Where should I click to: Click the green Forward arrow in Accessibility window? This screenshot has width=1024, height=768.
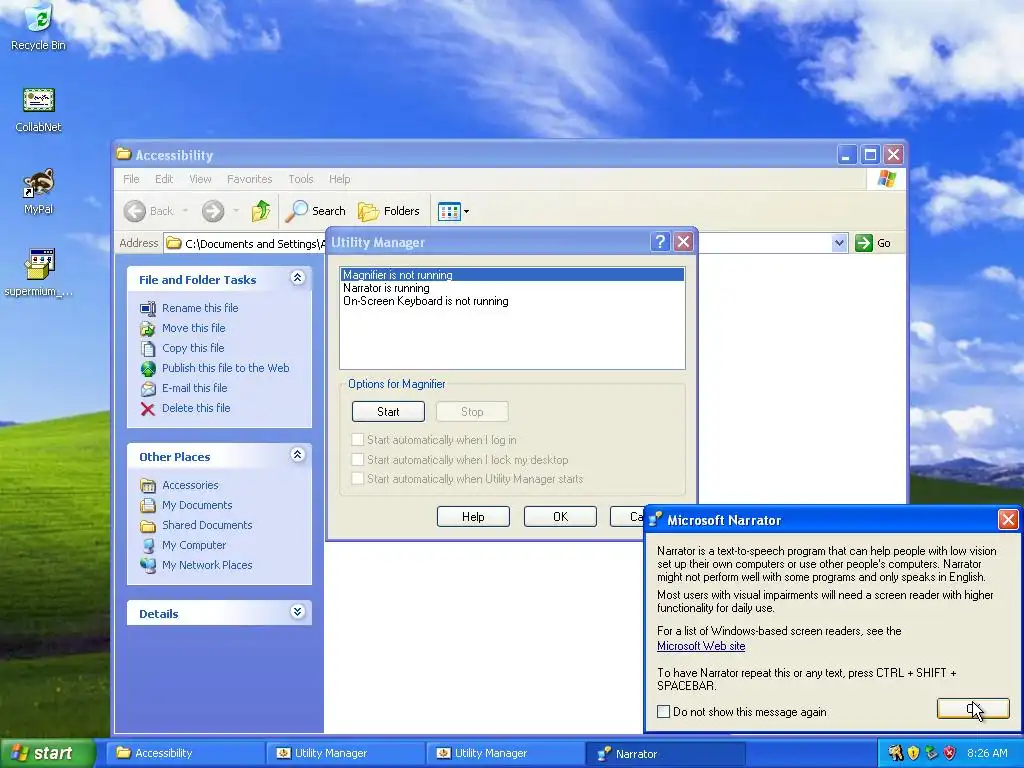click(213, 211)
